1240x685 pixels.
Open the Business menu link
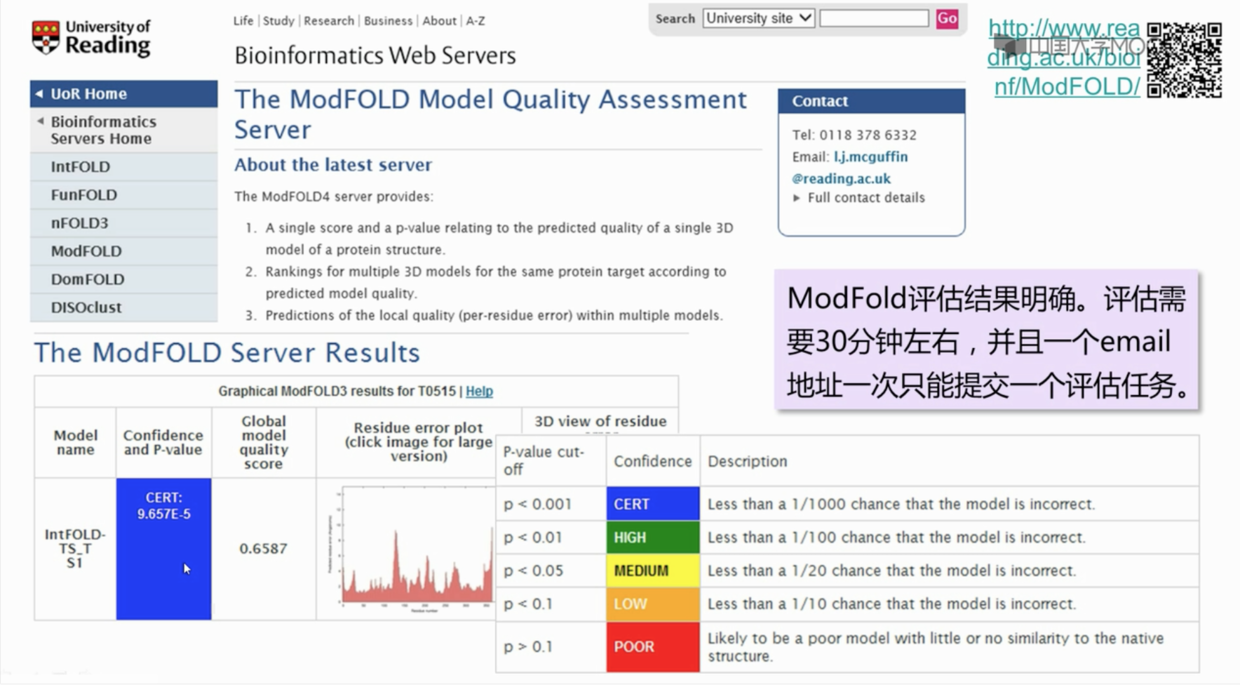coord(388,20)
